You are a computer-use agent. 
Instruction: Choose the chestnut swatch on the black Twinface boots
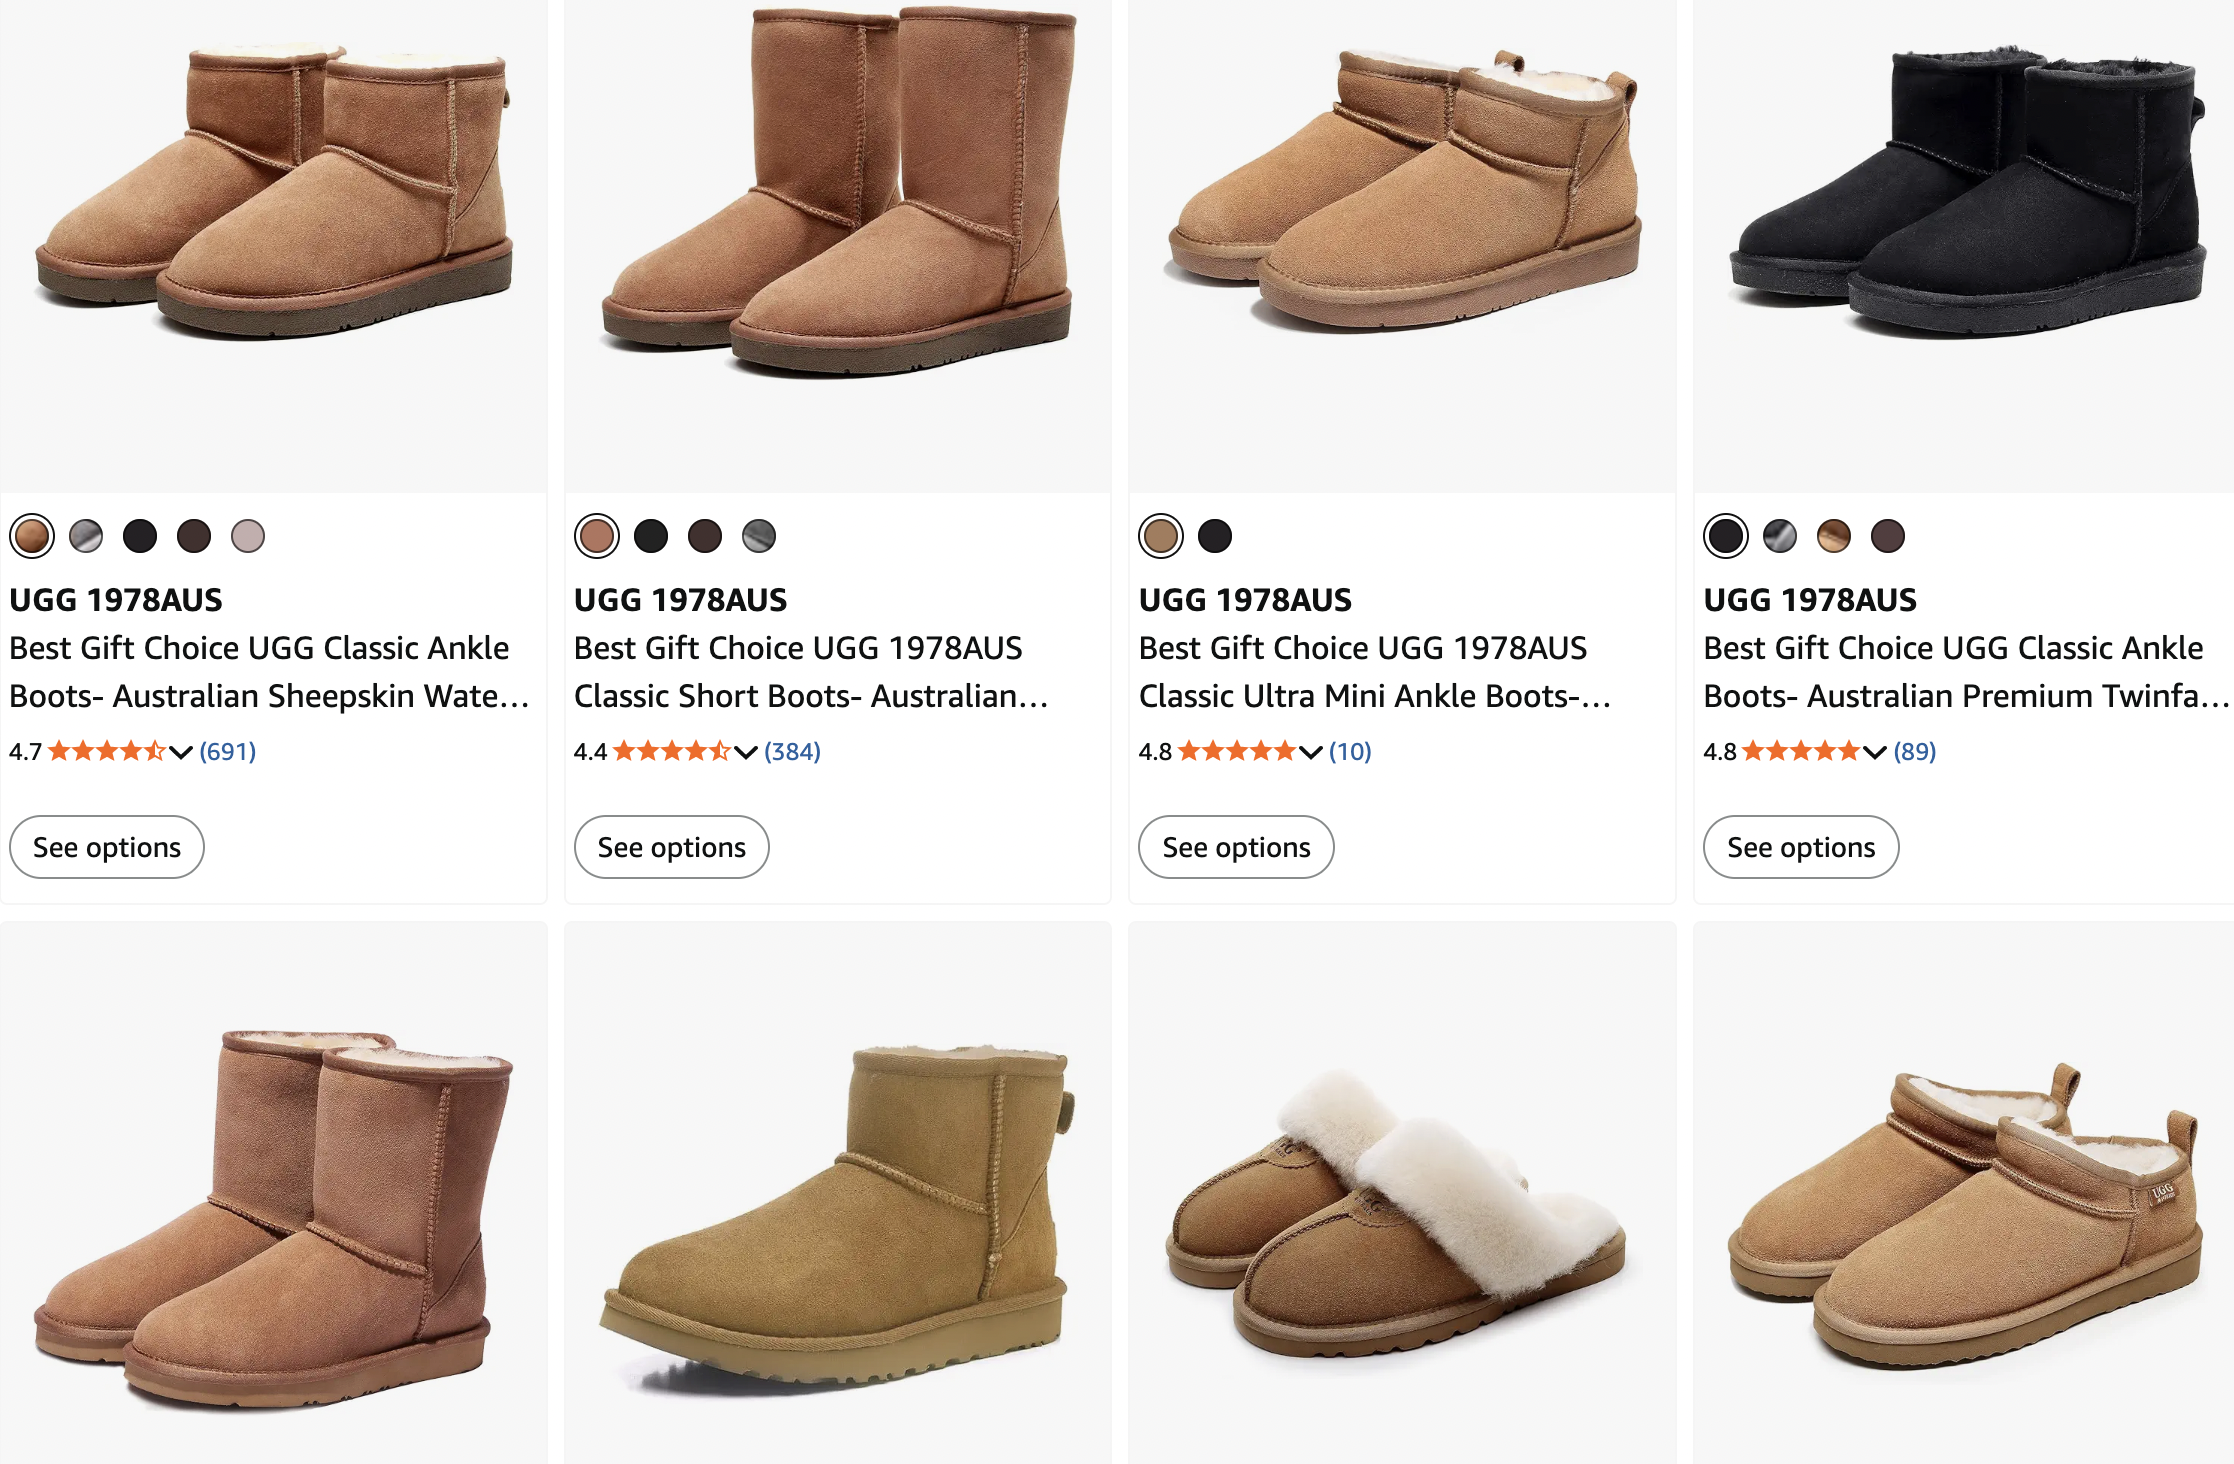(x=1834, y=536)
